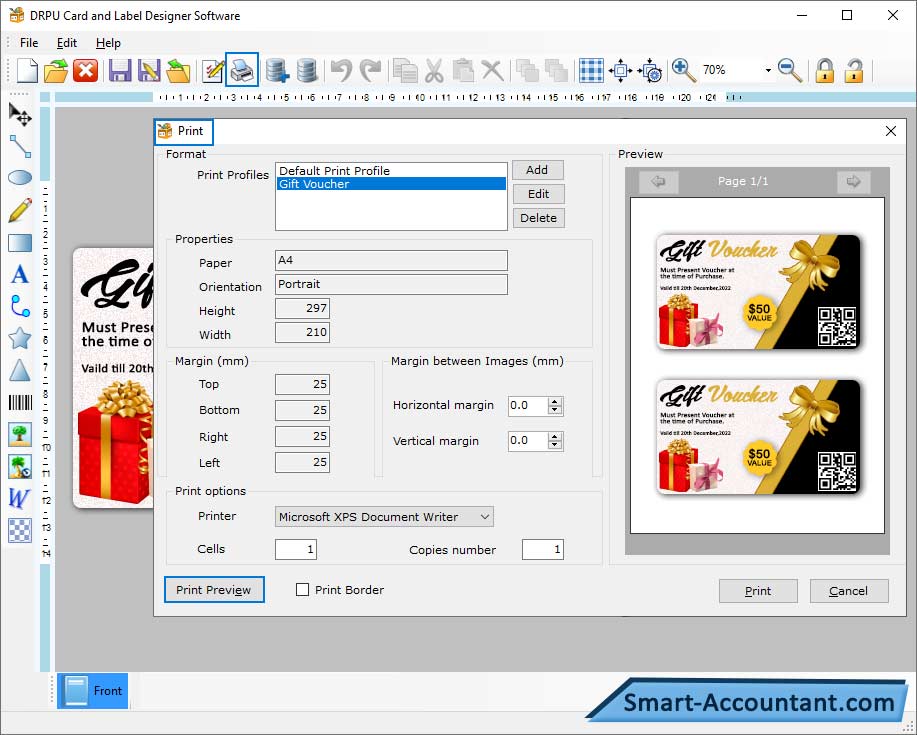
Task: Click the Undo arrow icon
Action: [341, 71]
